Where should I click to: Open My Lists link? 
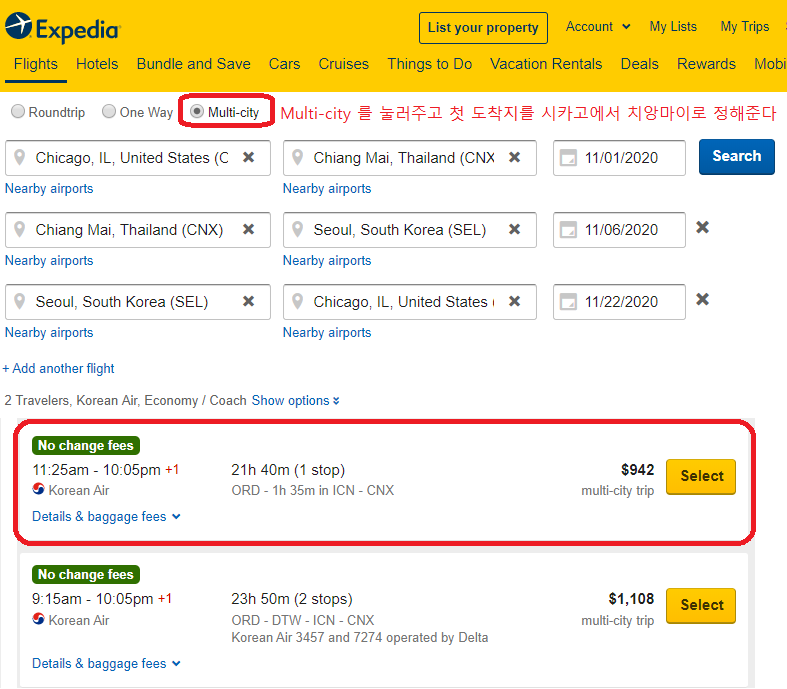[673, 27]
